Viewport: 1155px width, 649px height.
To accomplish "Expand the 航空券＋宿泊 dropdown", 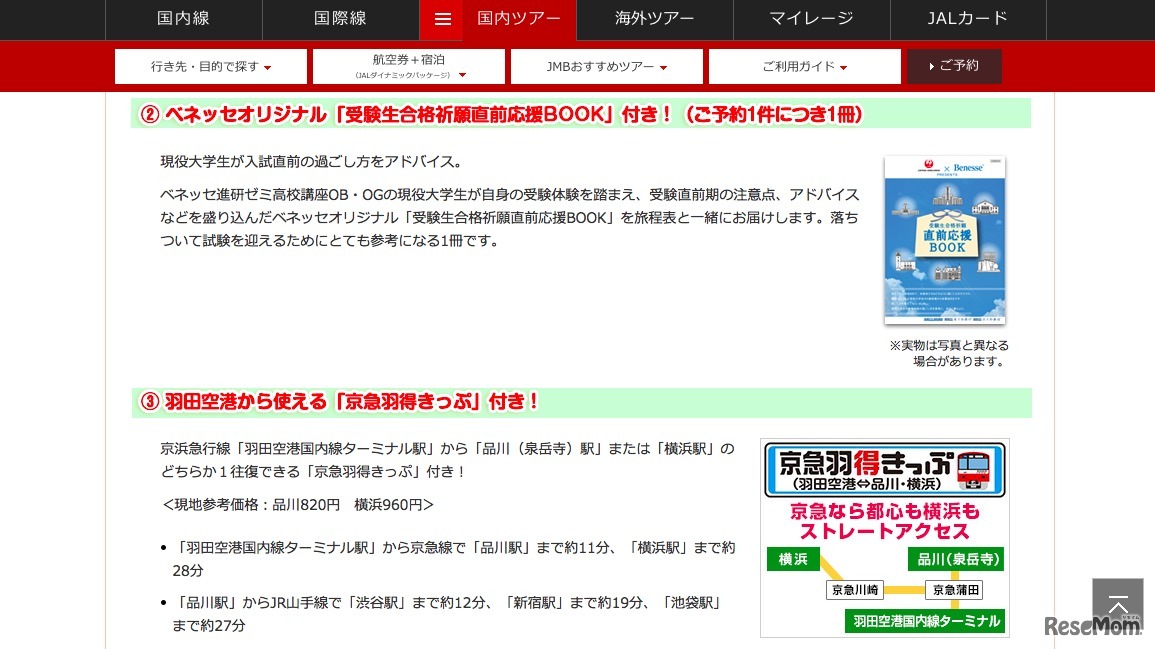I will 407,65.
